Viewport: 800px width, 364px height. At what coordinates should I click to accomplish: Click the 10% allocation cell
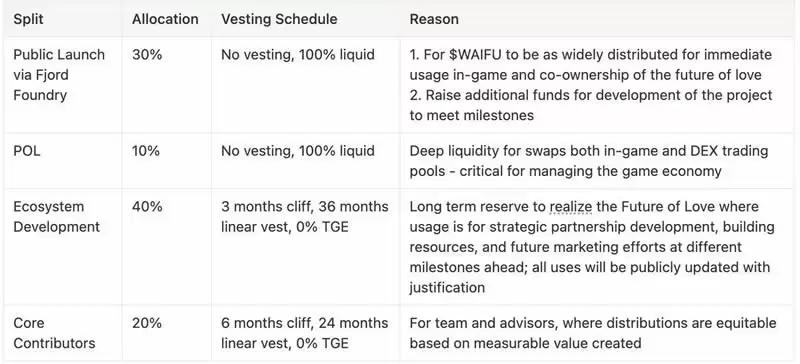[x=146, y=151]
